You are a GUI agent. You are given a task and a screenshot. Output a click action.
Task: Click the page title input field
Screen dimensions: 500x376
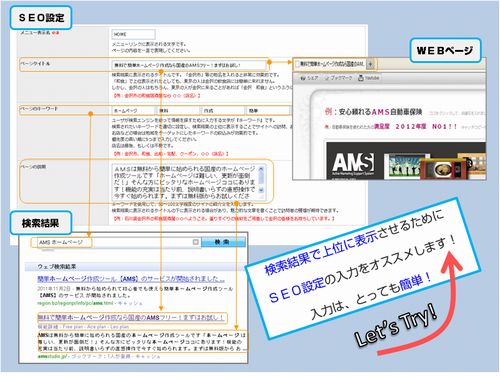pyautogui.click(x=189, y=65)
